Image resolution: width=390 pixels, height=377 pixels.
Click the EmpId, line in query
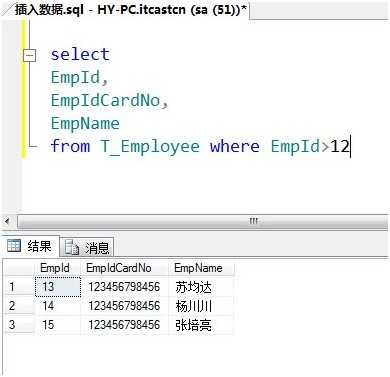(79, 78)
